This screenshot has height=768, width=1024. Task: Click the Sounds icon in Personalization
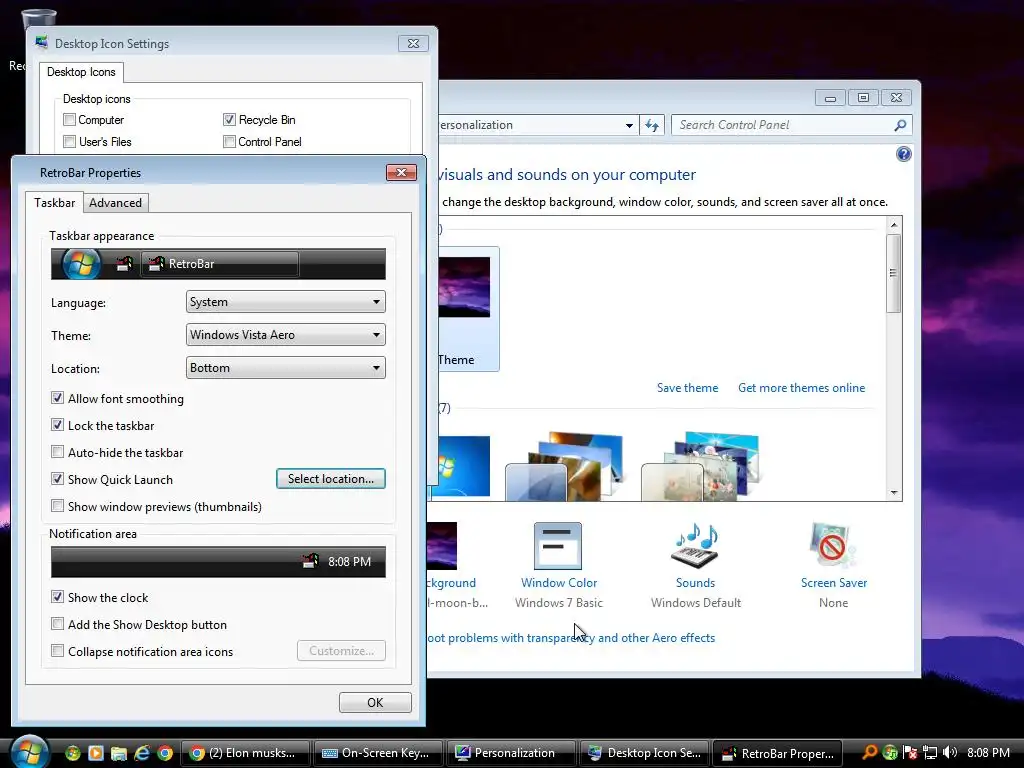coord(696,546)
